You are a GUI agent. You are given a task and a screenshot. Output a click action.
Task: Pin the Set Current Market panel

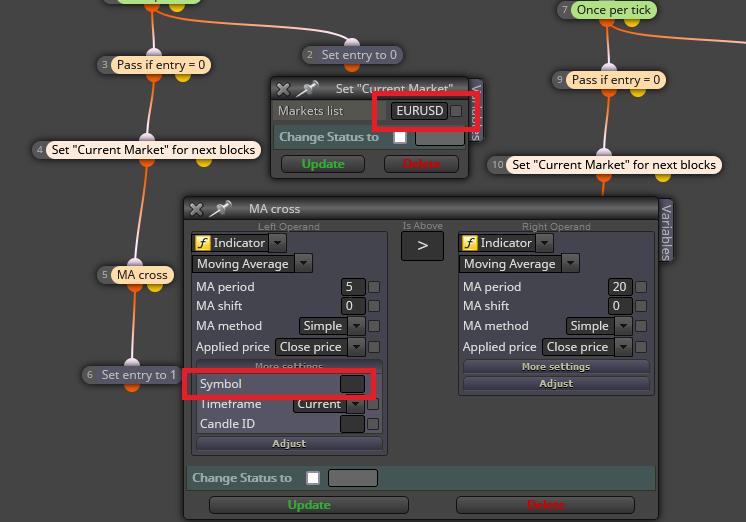pos(307,88)
